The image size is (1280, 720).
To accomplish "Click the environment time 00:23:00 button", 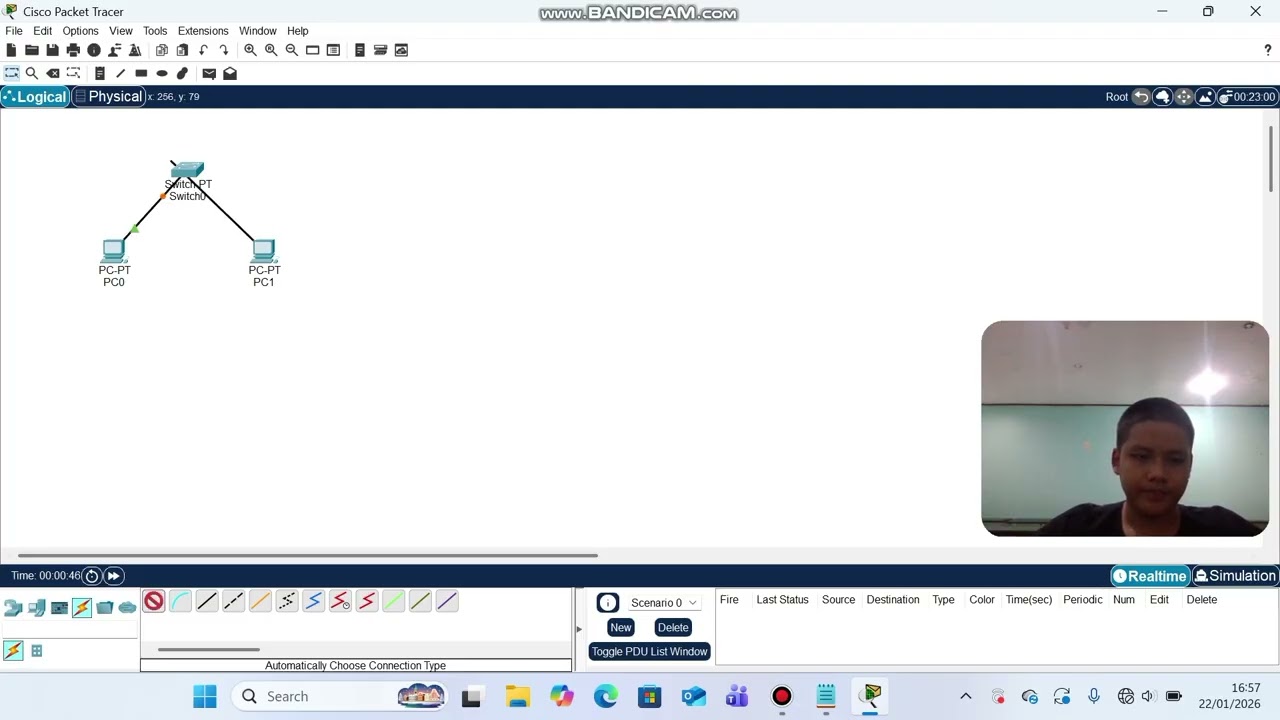I will pos(1247,97).
